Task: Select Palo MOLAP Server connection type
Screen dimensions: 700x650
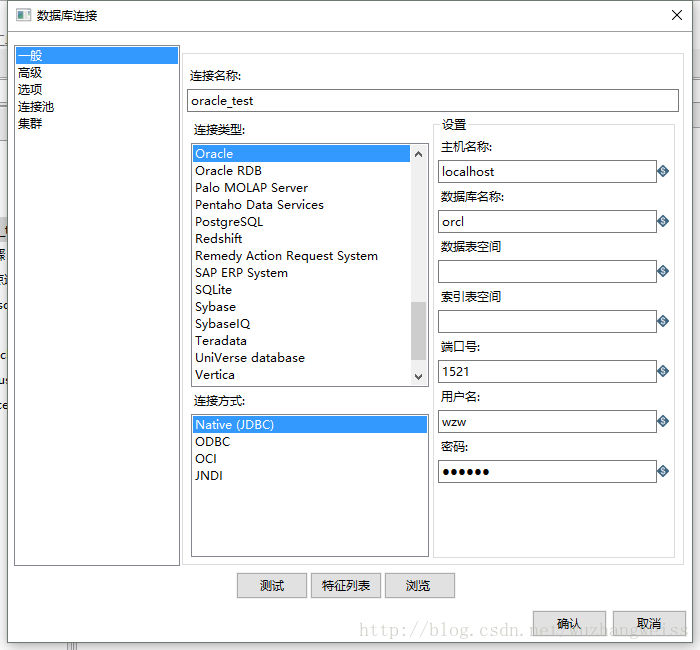Action: [301, 188]
